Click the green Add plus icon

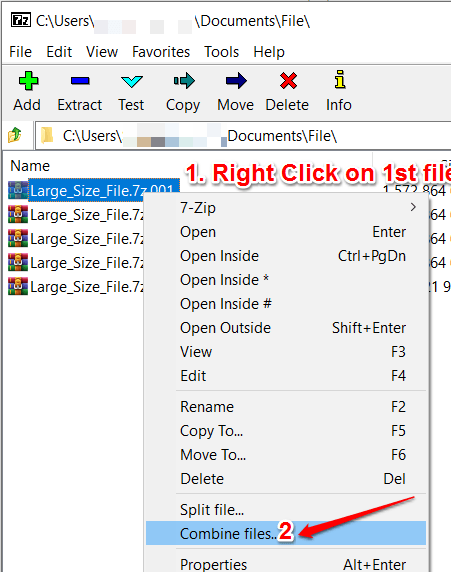(28, 81)
